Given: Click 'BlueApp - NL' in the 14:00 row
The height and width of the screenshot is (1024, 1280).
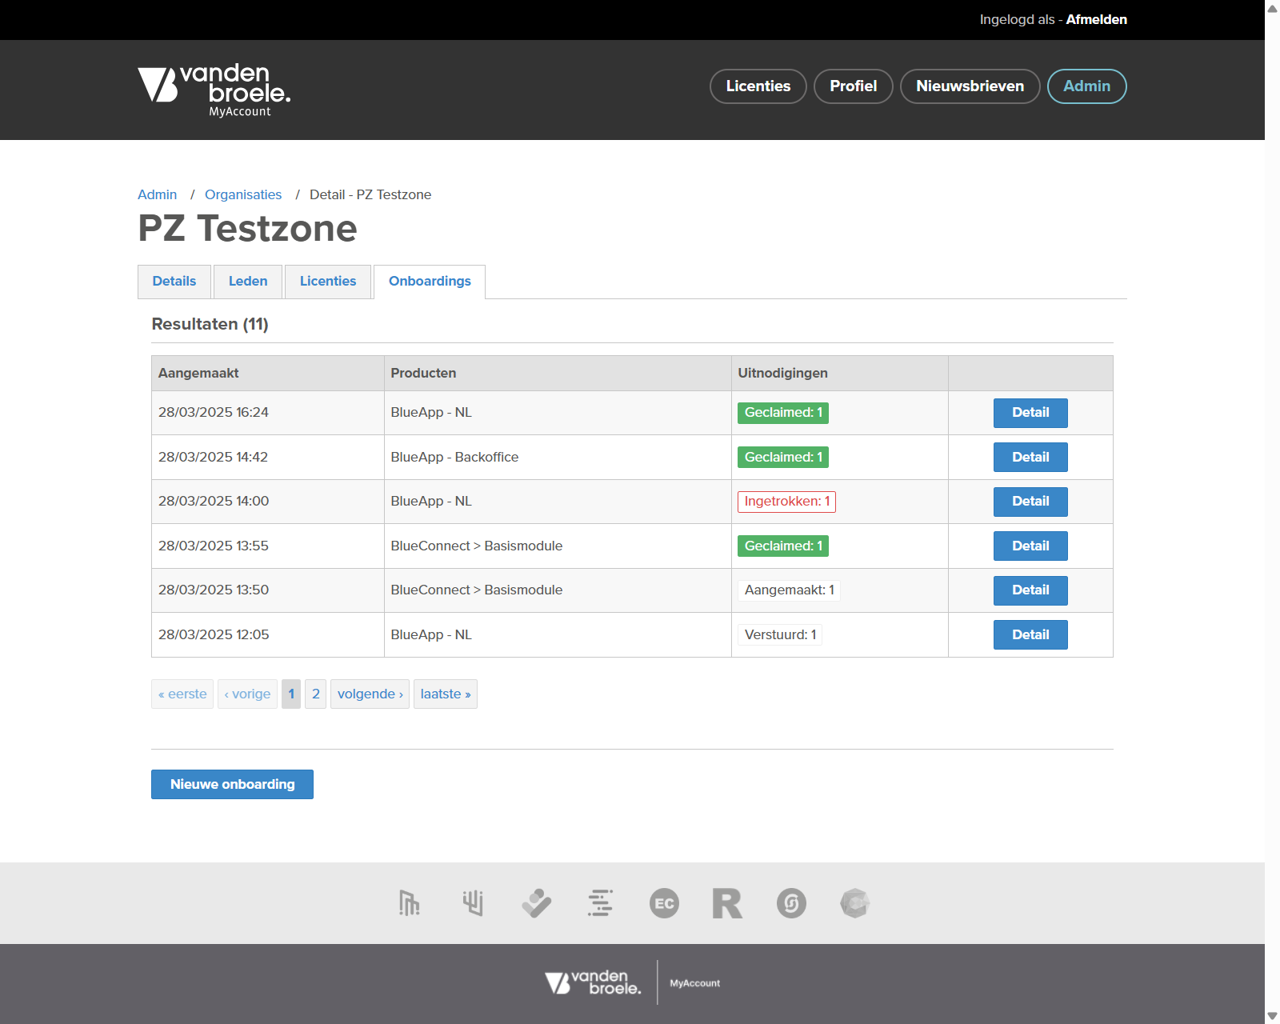Looking at the screenshot, I should point(431,501).
